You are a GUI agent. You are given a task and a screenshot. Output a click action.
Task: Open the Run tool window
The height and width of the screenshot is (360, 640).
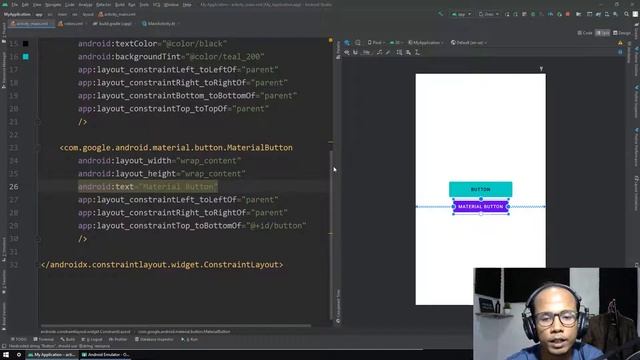(x=189, y=339)
